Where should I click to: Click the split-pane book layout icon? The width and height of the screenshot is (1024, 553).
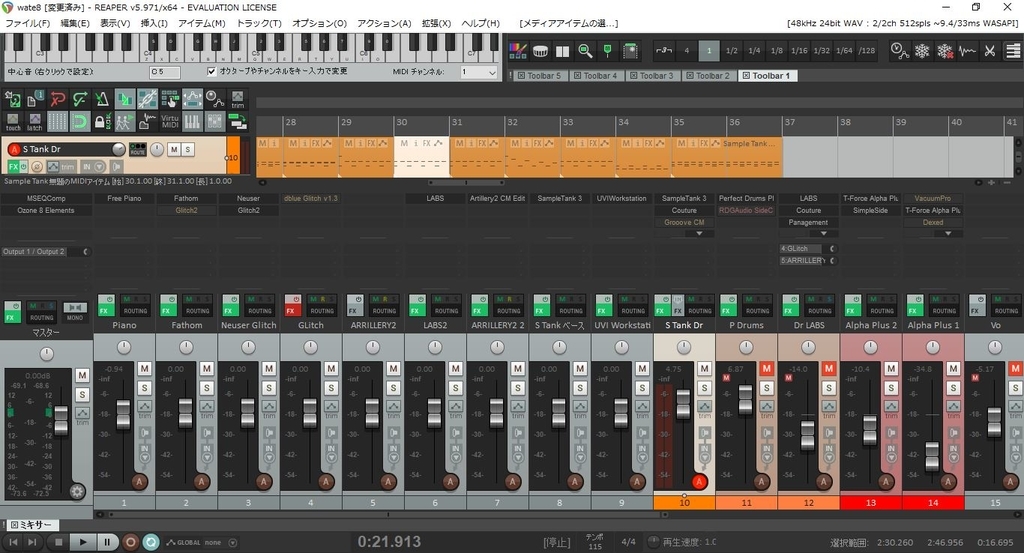click(x=562, y=50)
